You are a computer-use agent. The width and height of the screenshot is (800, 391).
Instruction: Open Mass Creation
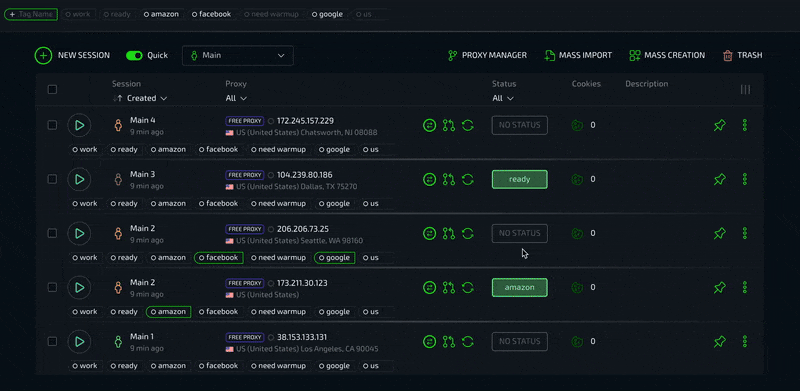667,55
